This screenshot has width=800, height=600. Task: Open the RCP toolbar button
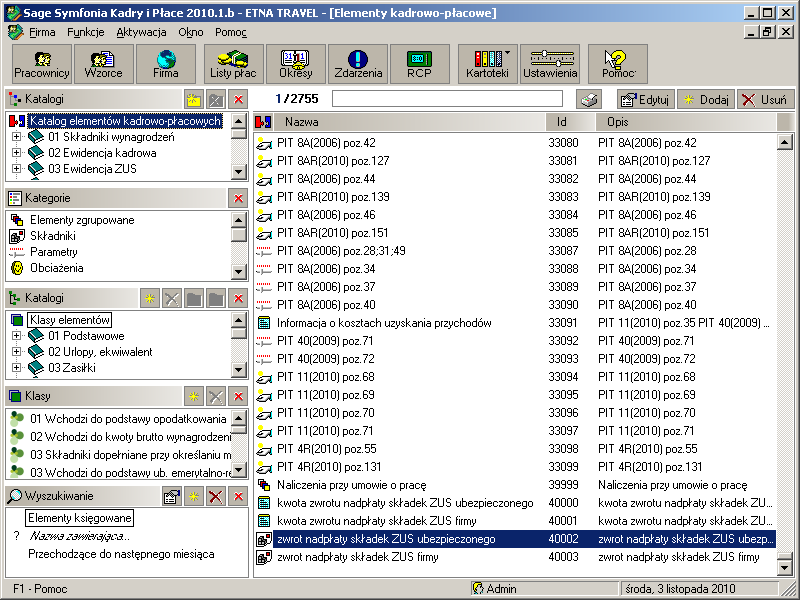pos(419,64)
